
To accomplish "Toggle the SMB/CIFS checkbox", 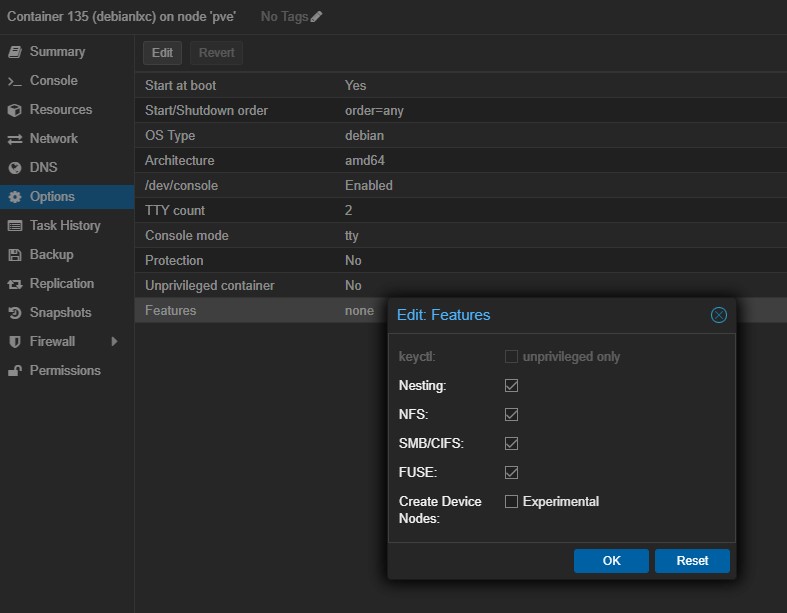I will tap(511, 443).
